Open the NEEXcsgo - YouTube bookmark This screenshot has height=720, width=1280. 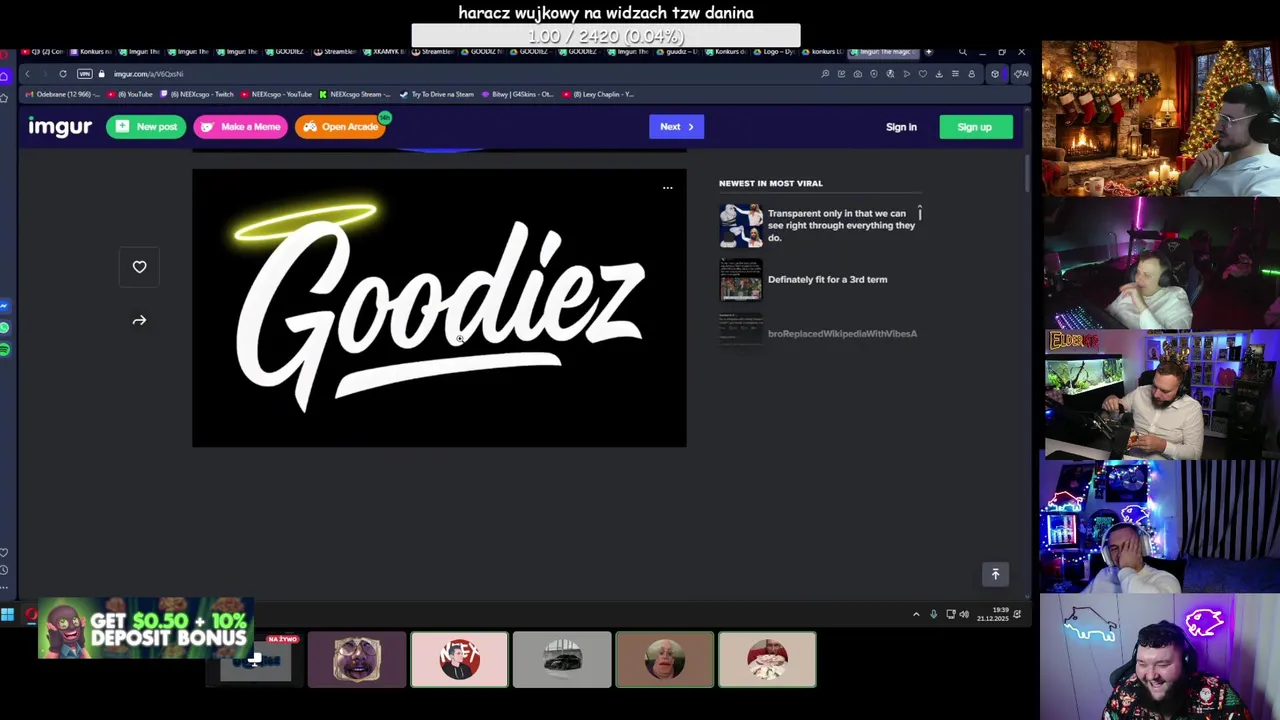click(277, 94)
